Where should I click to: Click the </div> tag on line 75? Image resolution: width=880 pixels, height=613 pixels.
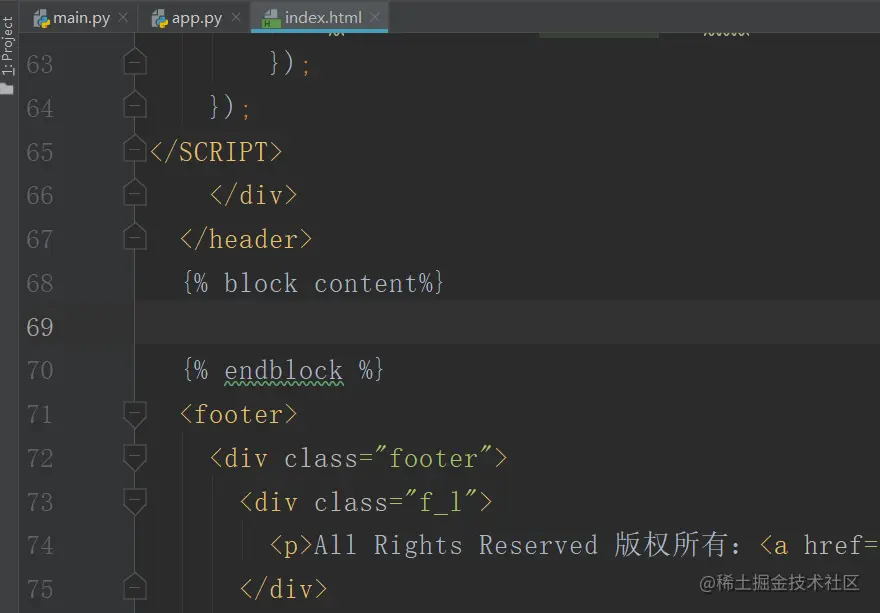click(x=283, y=589)
